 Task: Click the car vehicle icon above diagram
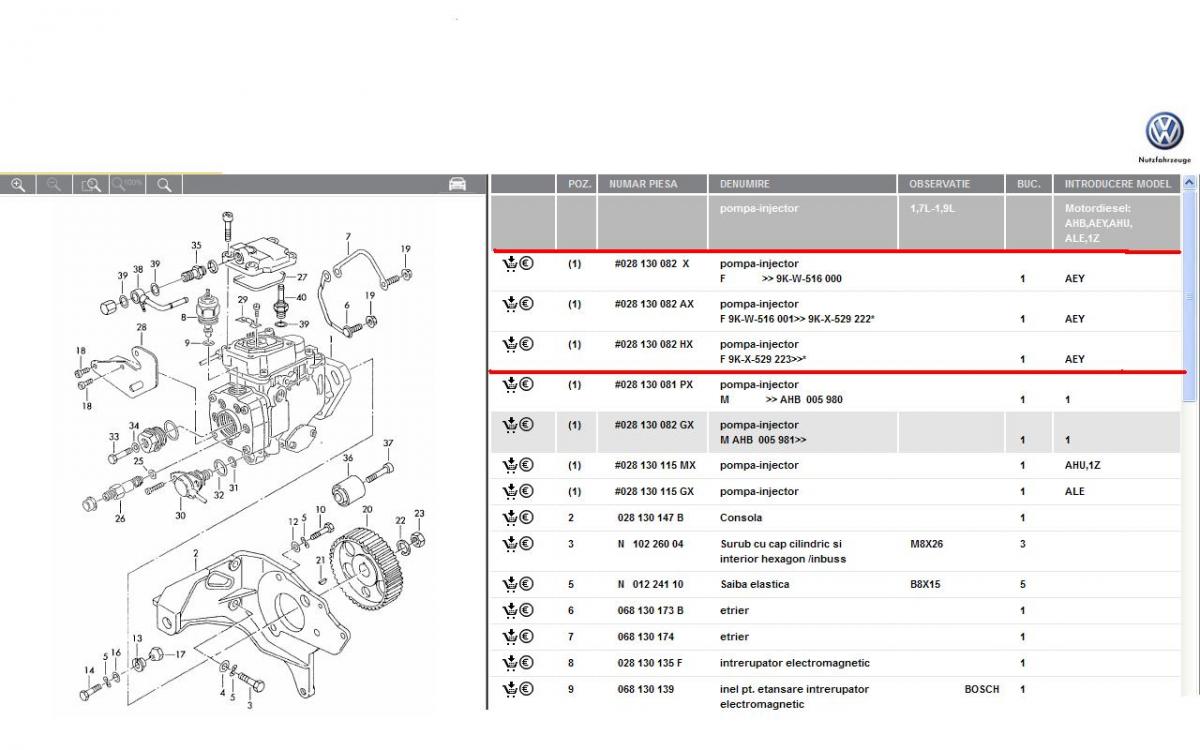(457, 184)
